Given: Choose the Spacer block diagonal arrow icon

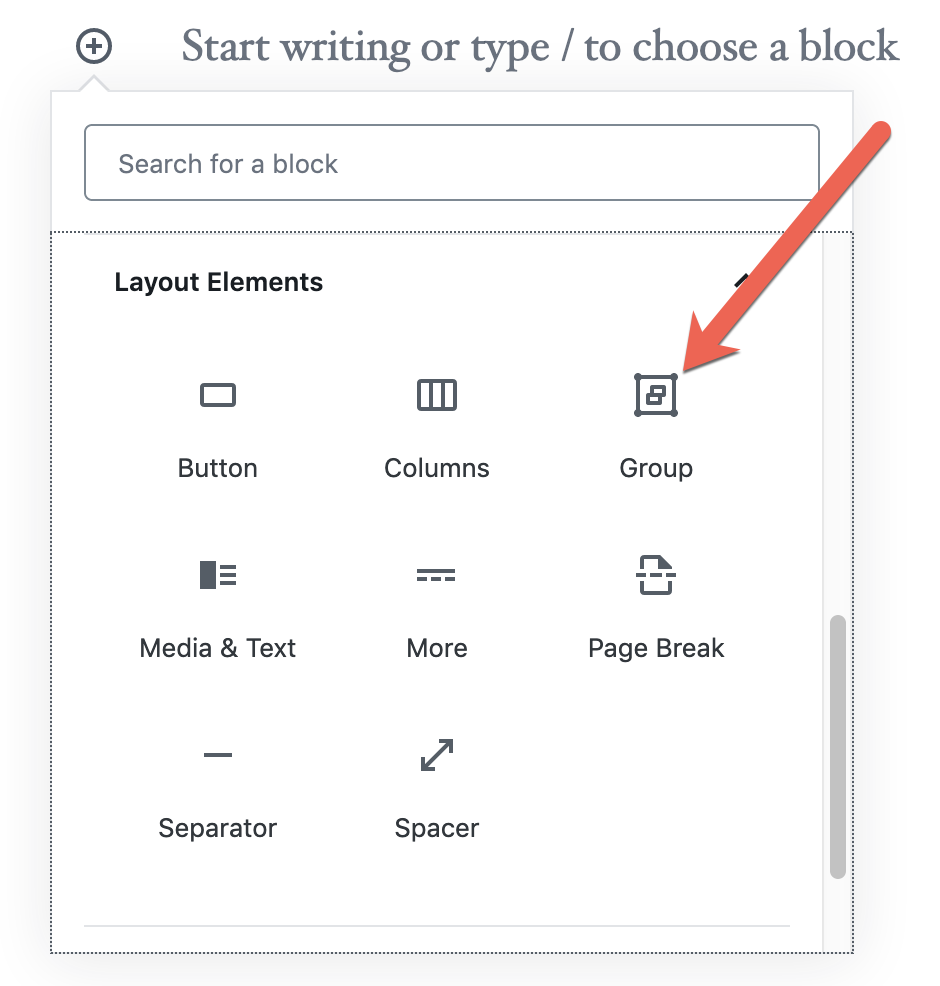Looking at the screenshot, I should (x=436, y=755).
